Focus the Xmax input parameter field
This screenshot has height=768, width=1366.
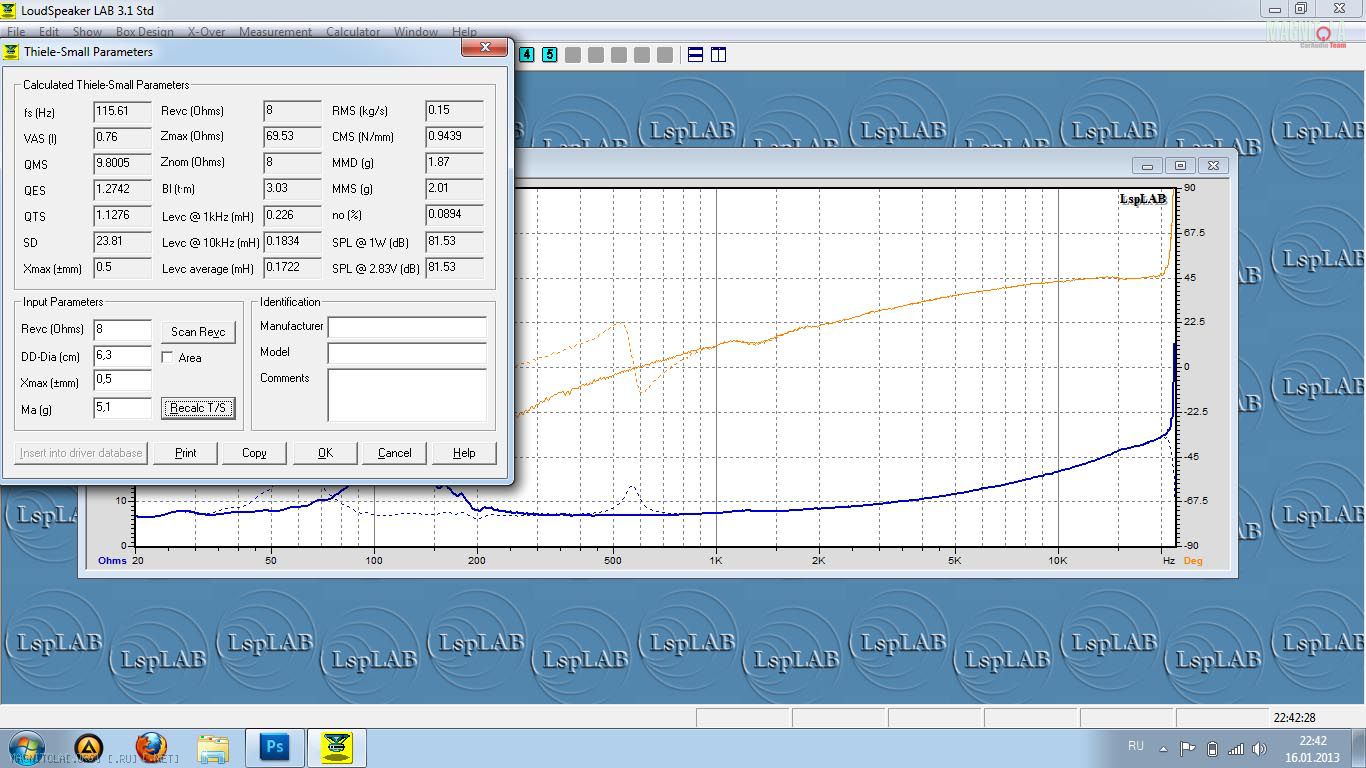[x=123, y=380]
